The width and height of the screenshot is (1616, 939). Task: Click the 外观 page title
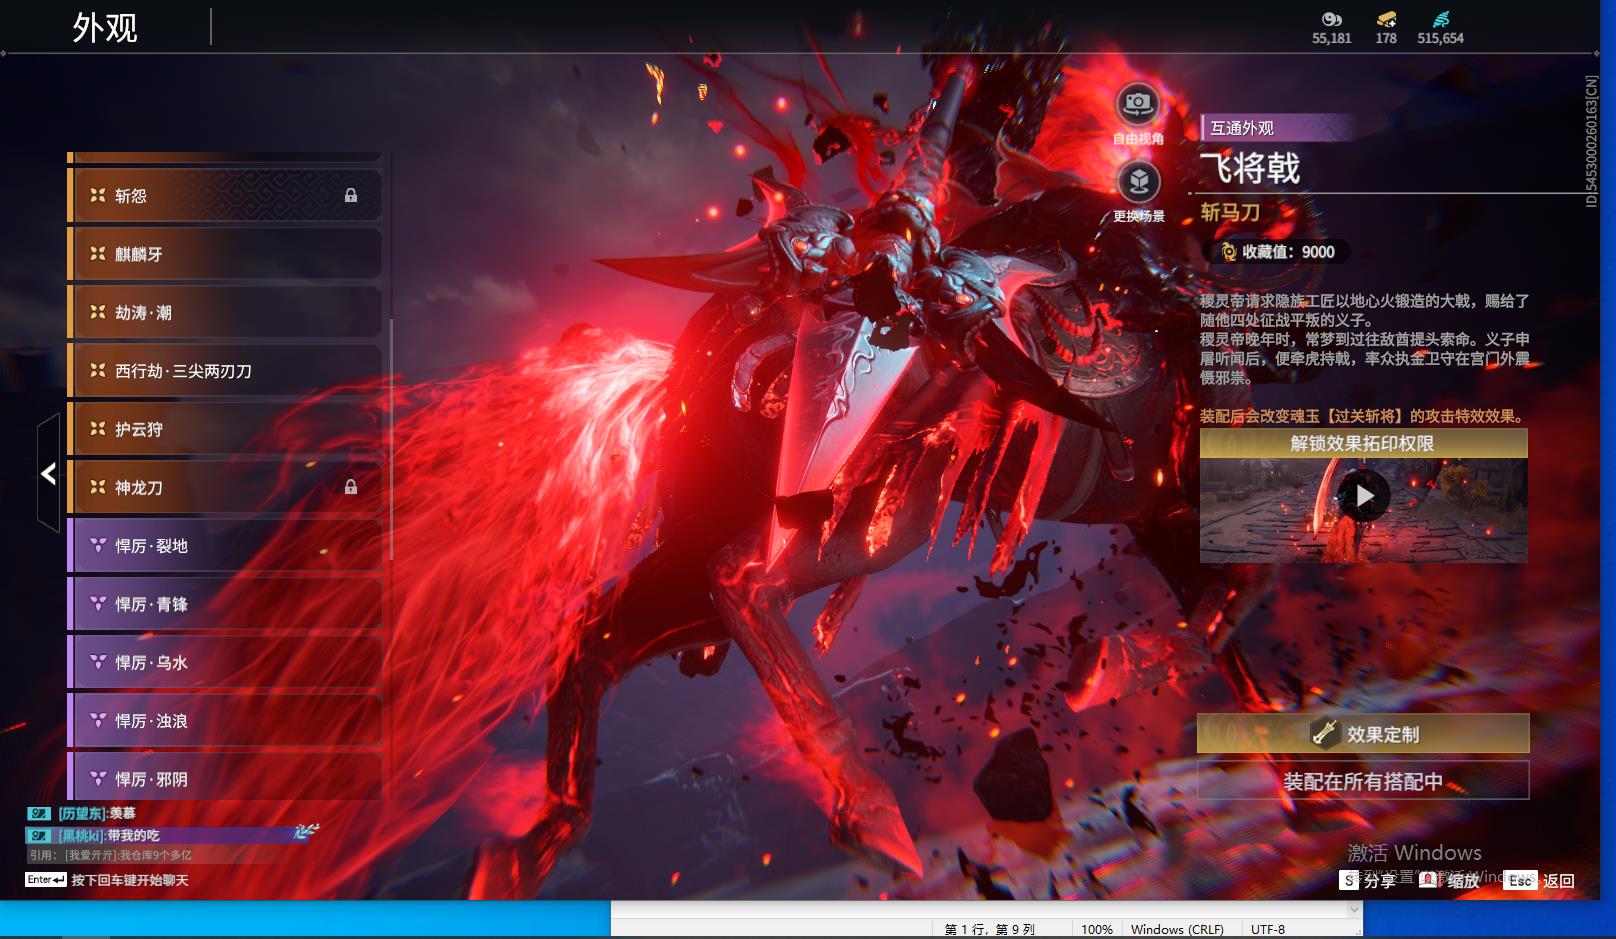[104, 28]
